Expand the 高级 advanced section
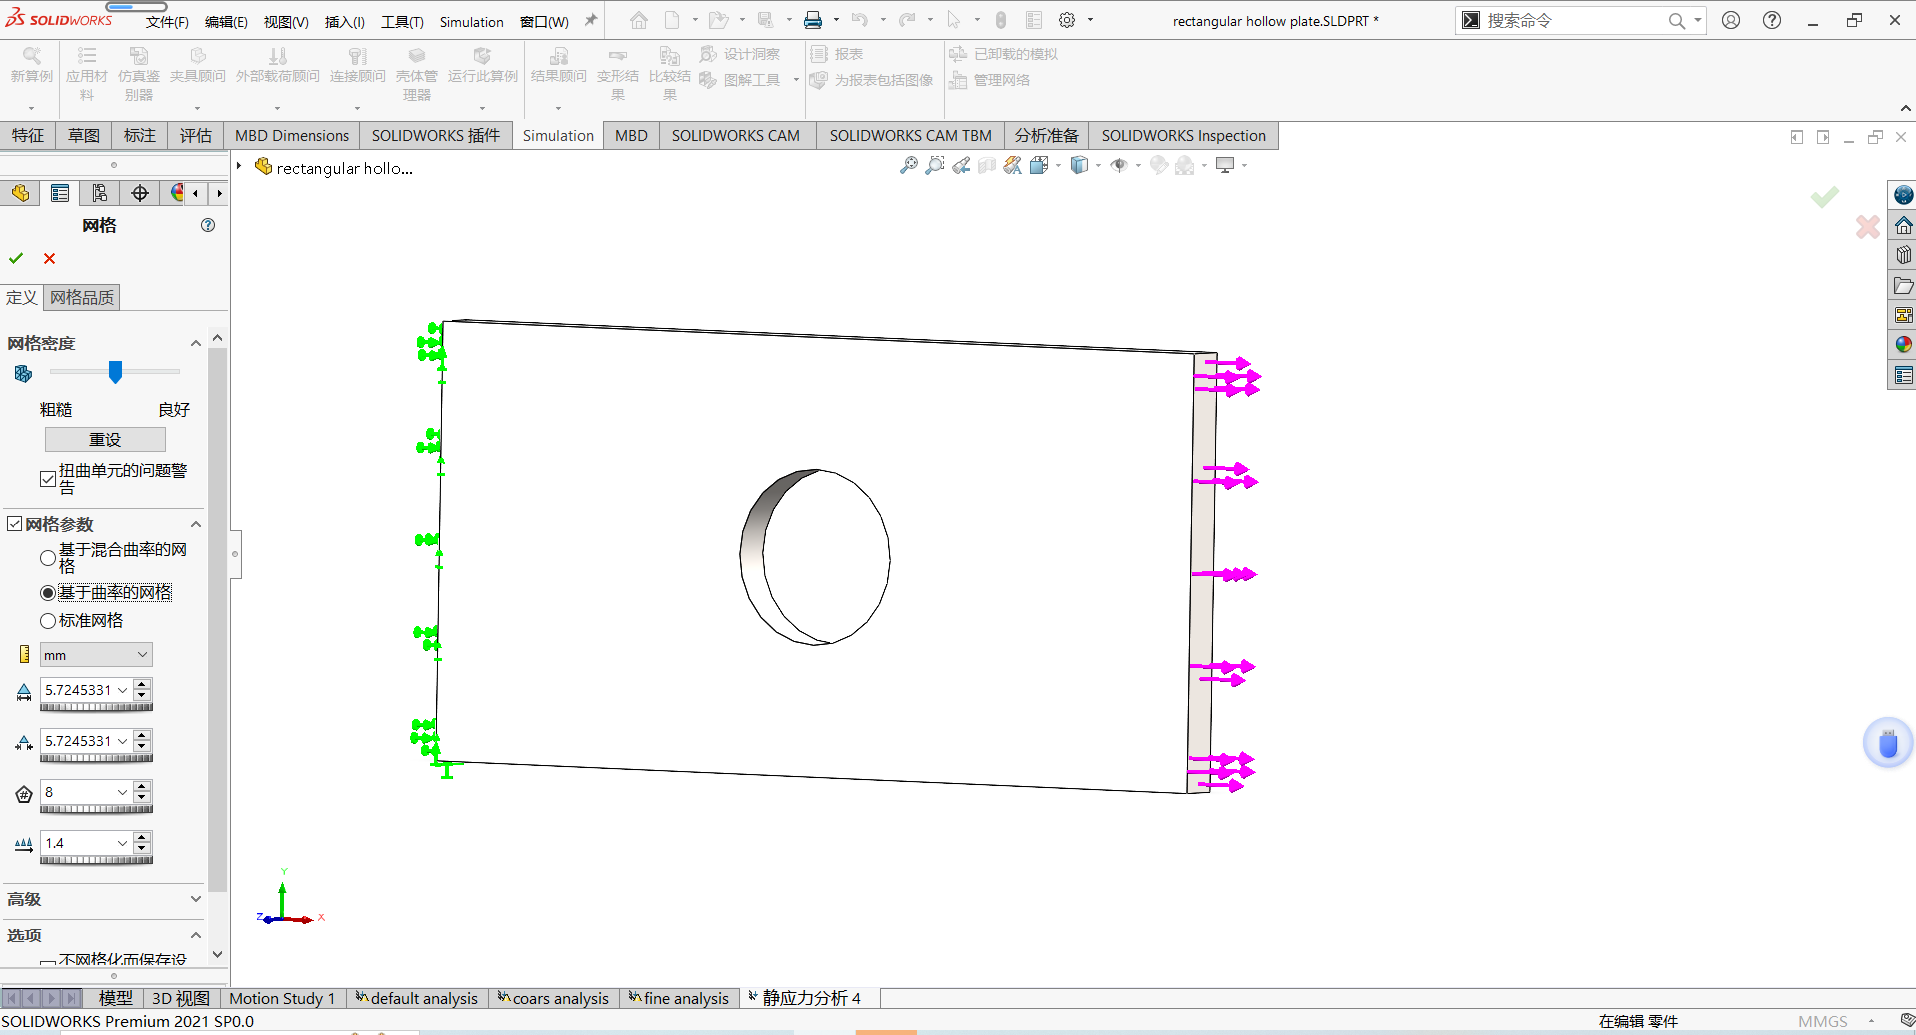Screen dimensions: 1916x1035 coord(196,899)
